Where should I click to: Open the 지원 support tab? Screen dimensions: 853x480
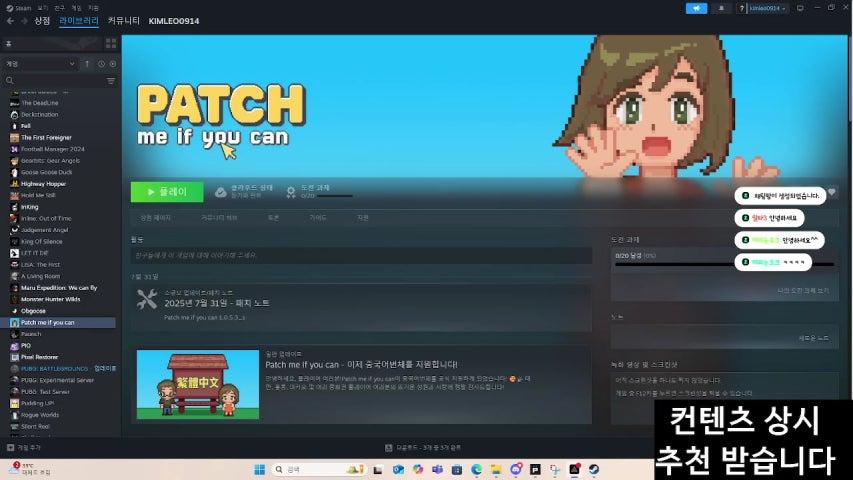click(x=363, y=218)
